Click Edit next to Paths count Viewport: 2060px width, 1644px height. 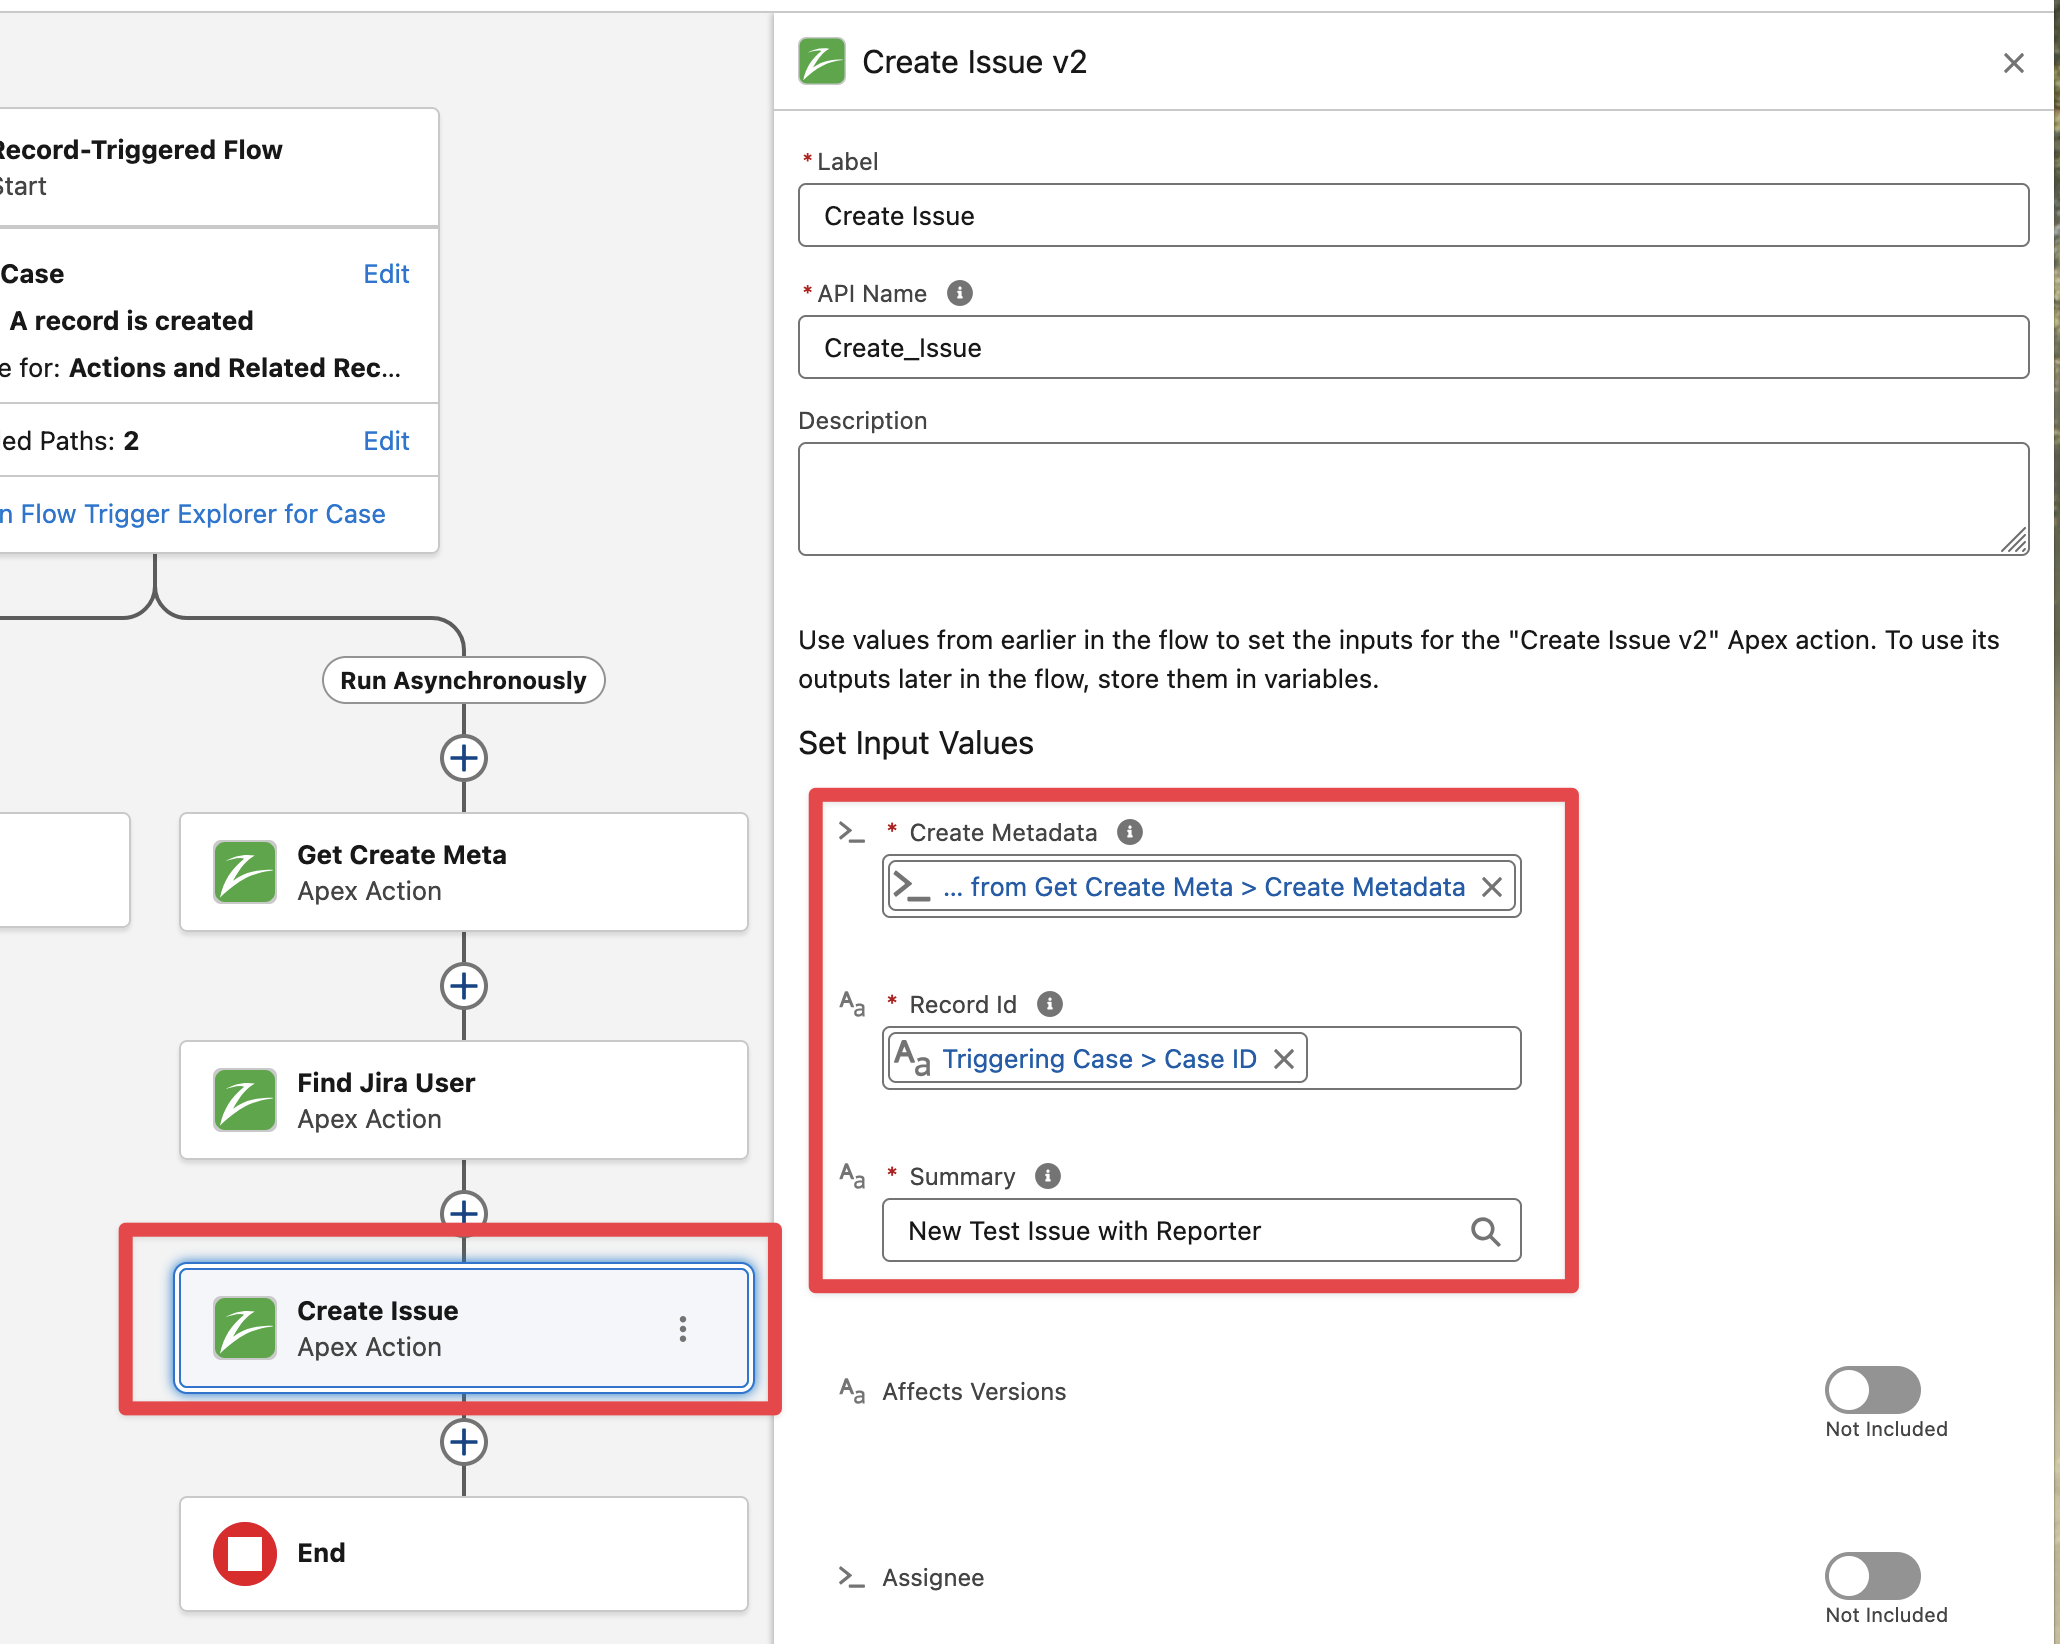386,441
